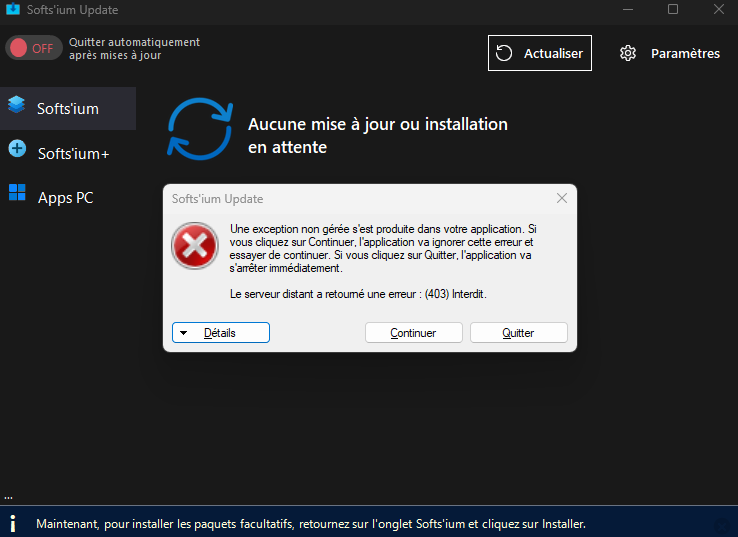Click the ellipsis above the info bar
Viewport: 738px width, 537px height.
click(x=8, y=497)
